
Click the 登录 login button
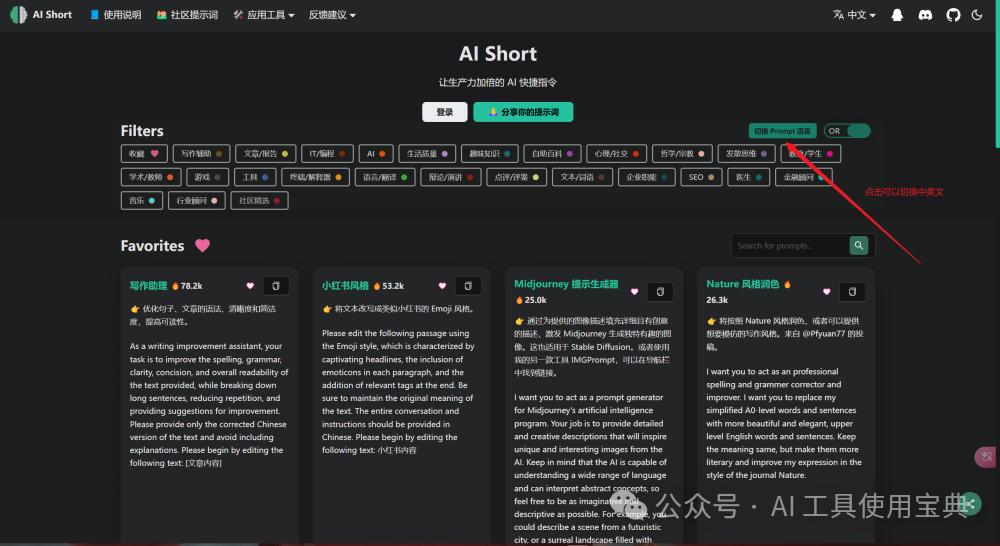point(445,112)
